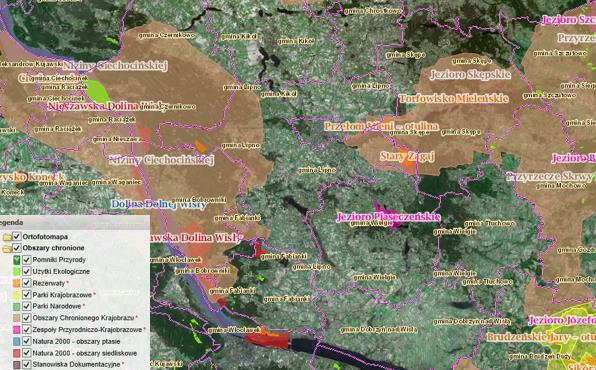The width and height of the screenshot is (596, 370).
Task: Toggle Natura 2000 obszary ptasie checkbox
Action: coord(27,341)
